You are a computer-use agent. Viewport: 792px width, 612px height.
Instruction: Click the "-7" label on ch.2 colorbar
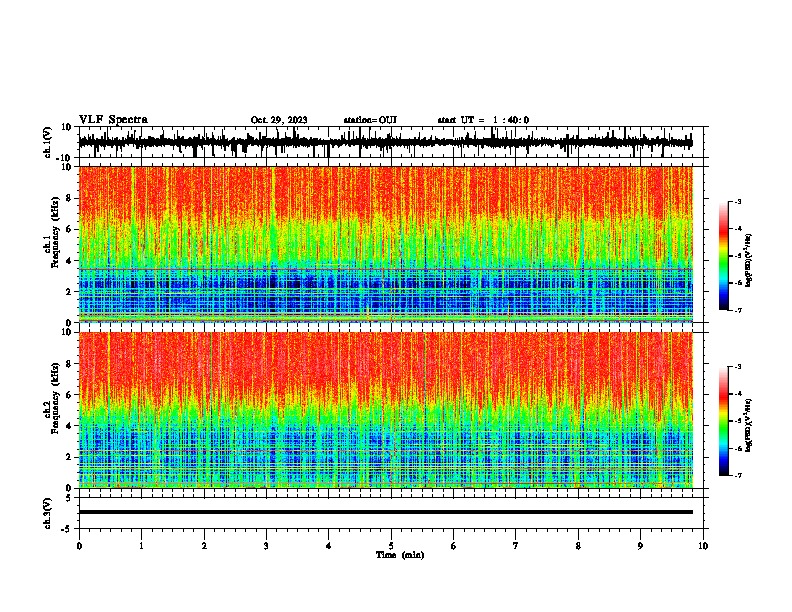[x=737, y=476]
